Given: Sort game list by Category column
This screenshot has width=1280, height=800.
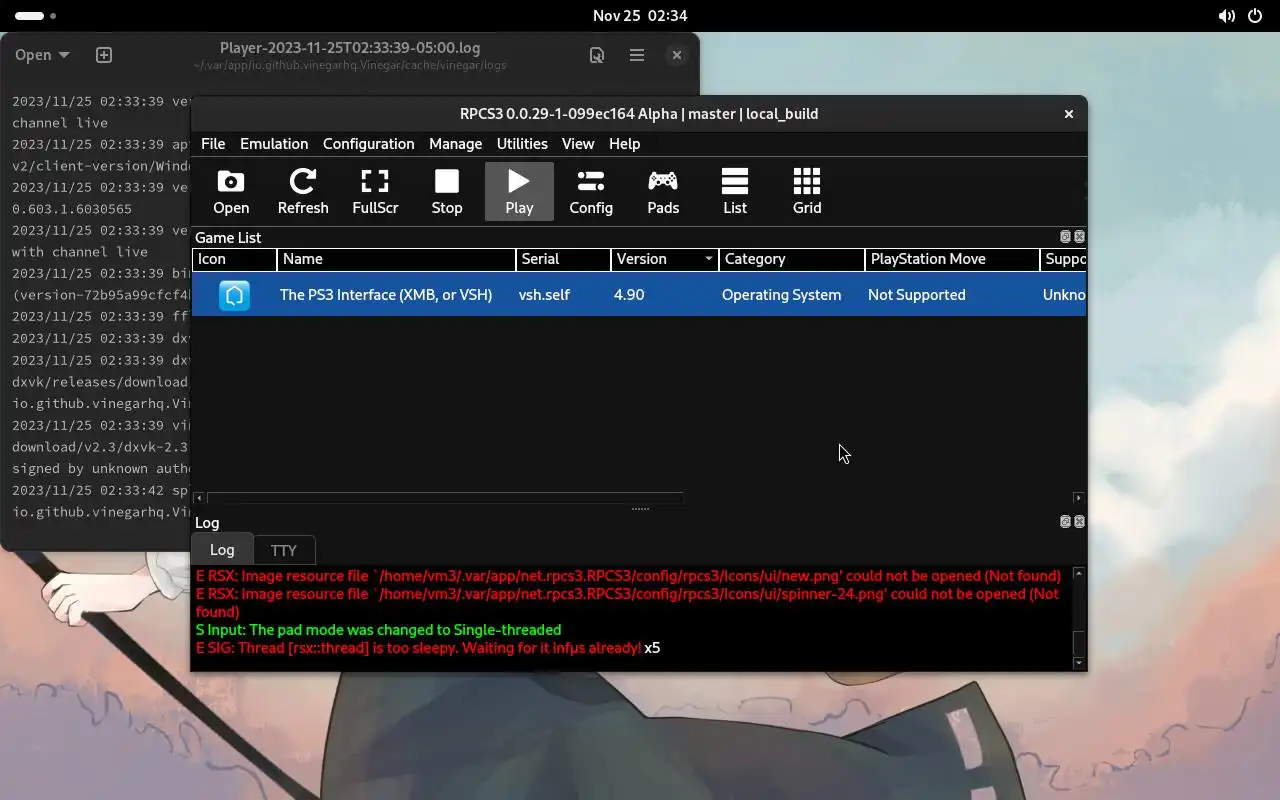Looking at the screenshot, I should [x=792, y=259].
